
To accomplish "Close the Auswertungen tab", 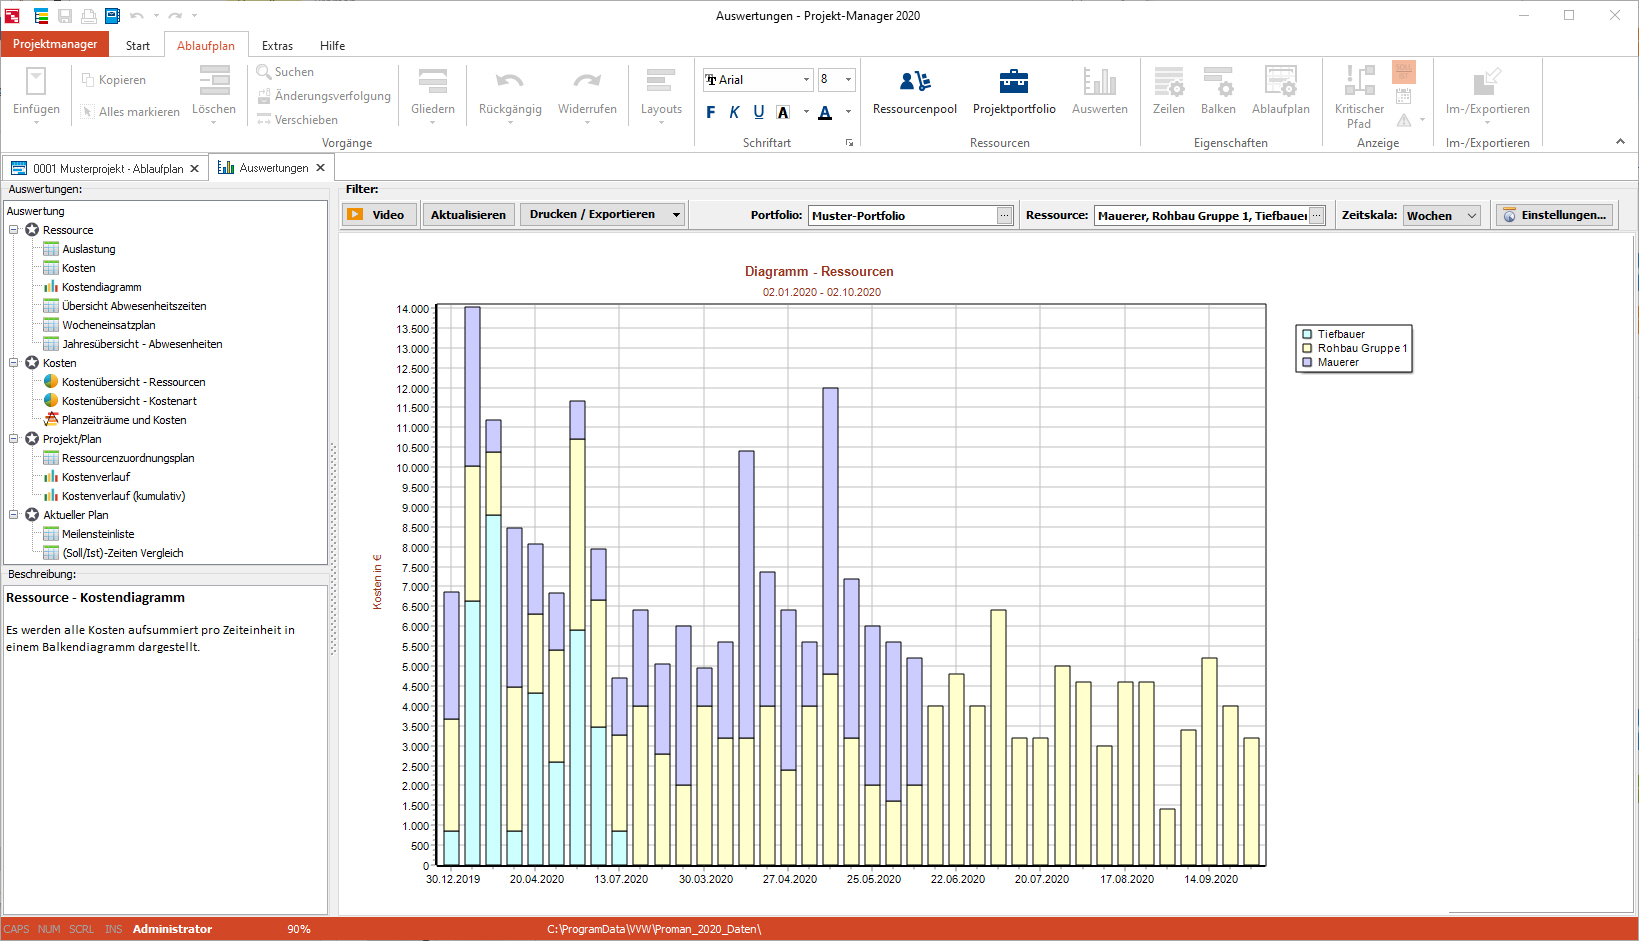I will pyautogui.click(x=321, y=168).
